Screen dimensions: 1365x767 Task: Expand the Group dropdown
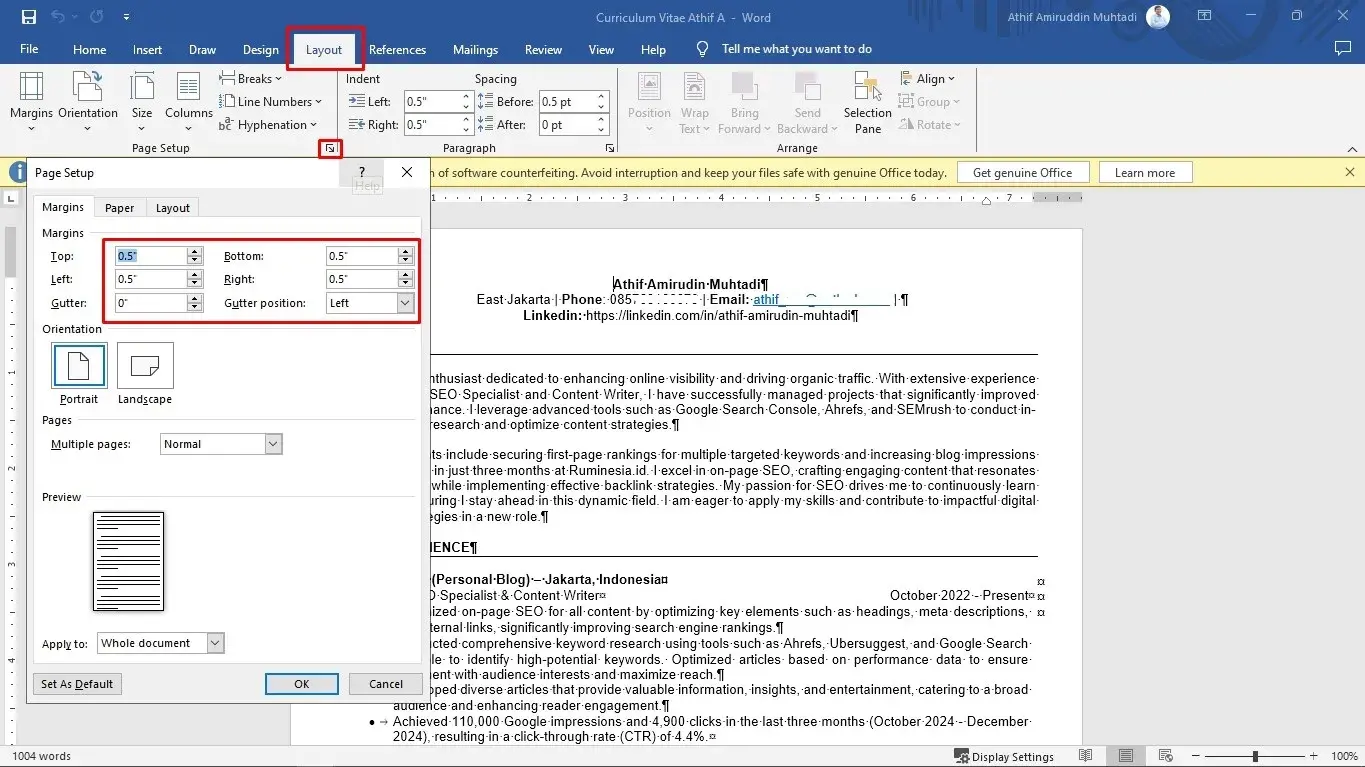tap(929, 102)
